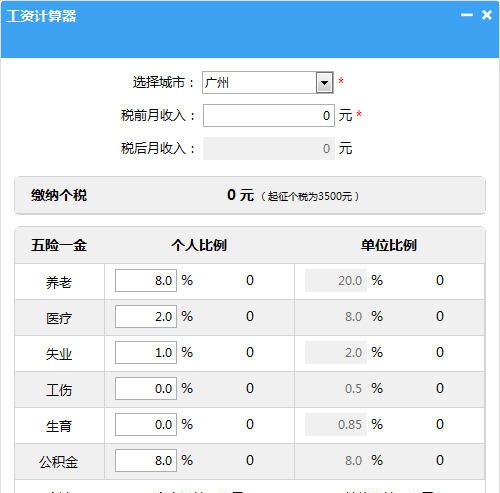This screenshot has width=500, height=493.
Task: Click the 公积金 unit ratio 8.0 value
Action: [x=353, y=460]
